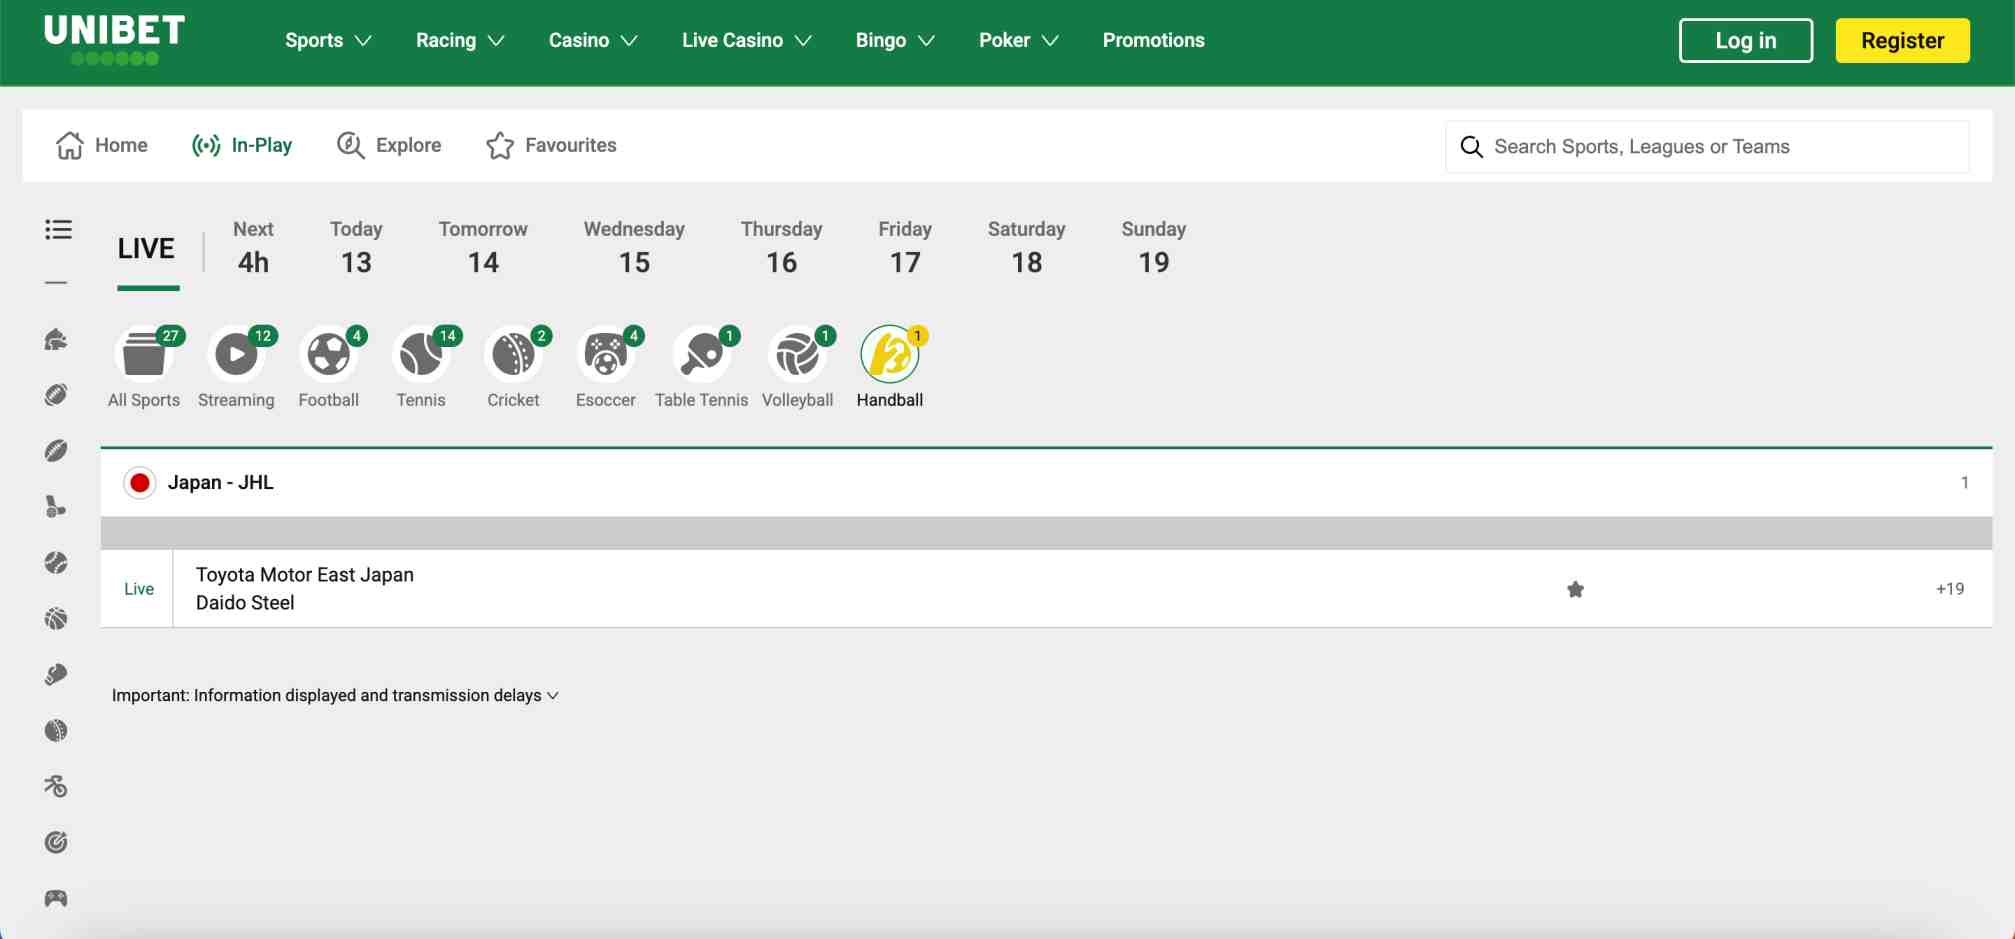Click the Search Sports, Leagues or Teams field
Screen dimensions: 2015x939
1705,146
